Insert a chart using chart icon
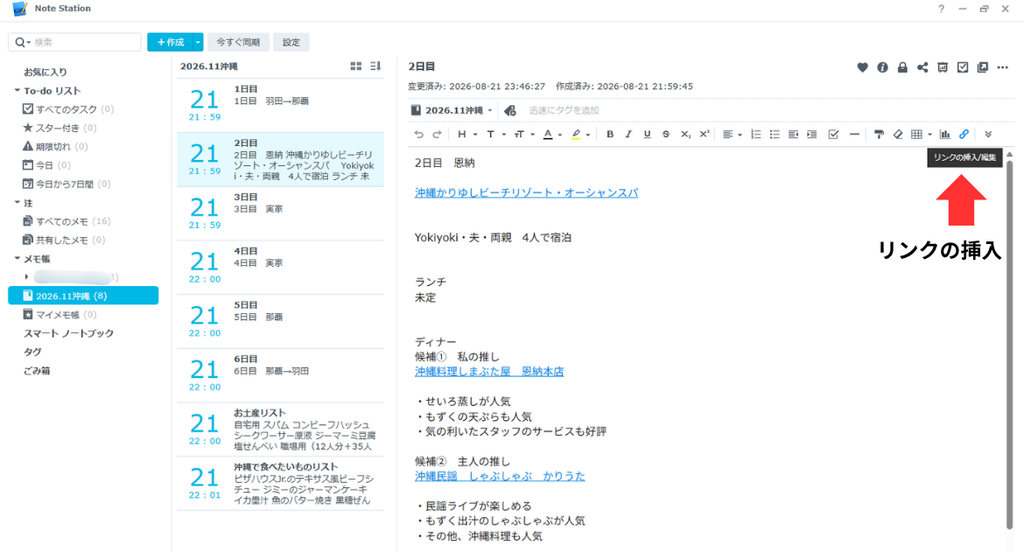1024x552 pixels. pyautogui.click(x=944, y=134)
